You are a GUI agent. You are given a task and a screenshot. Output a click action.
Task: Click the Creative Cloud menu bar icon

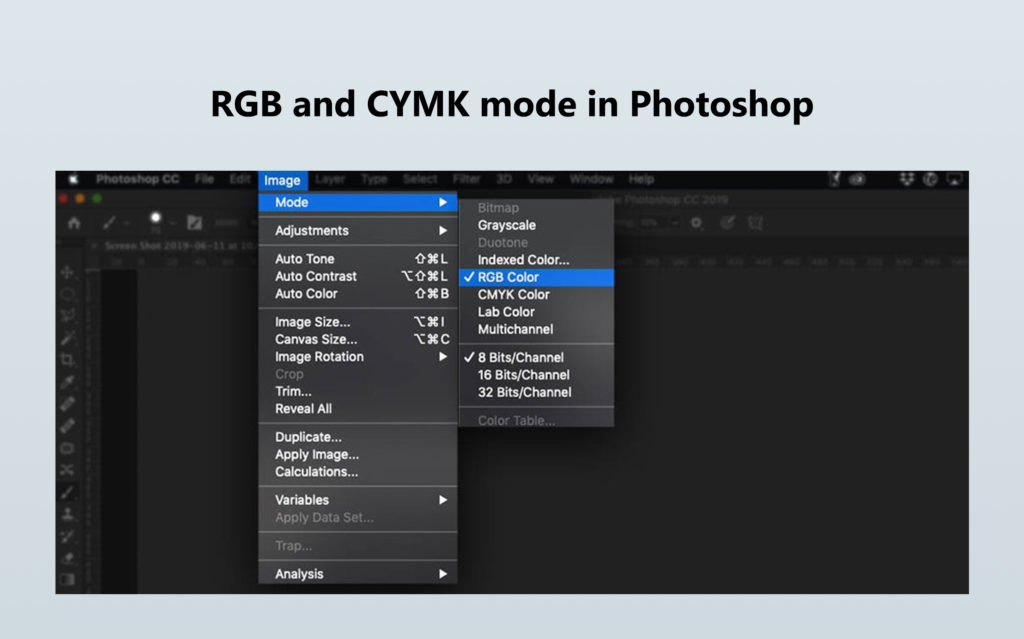pos(857,179)
